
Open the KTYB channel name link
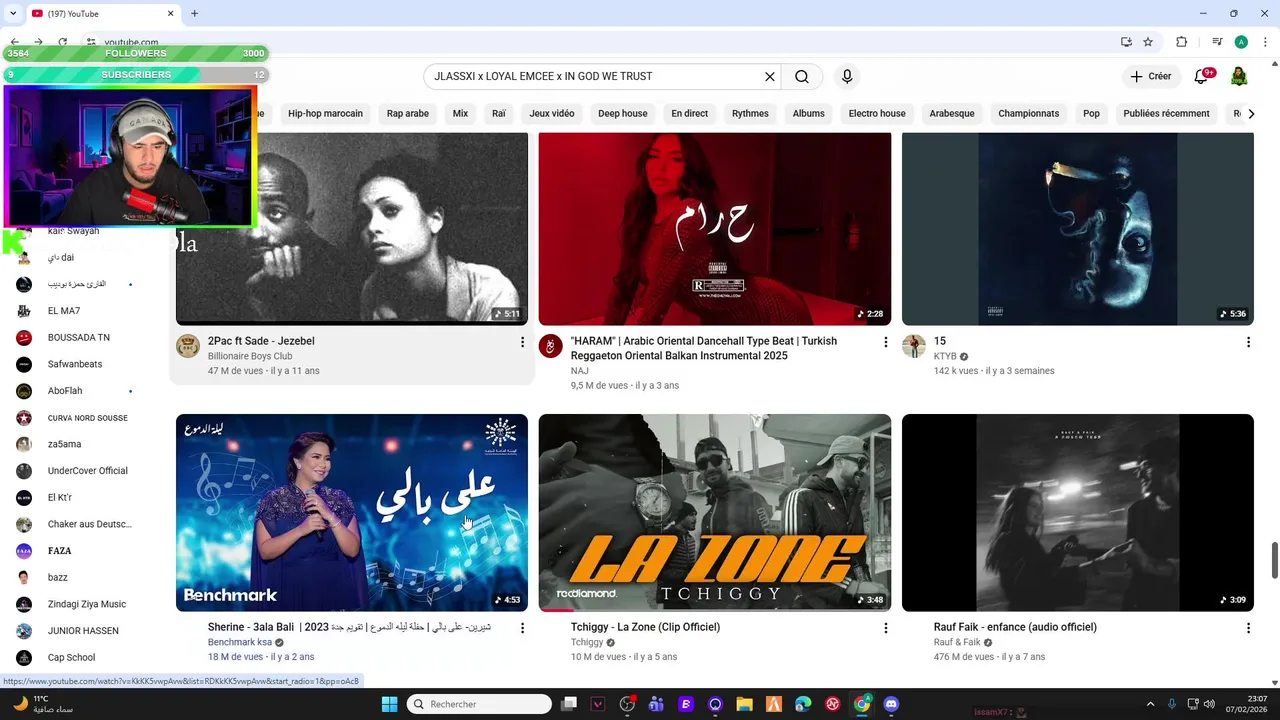945,356
